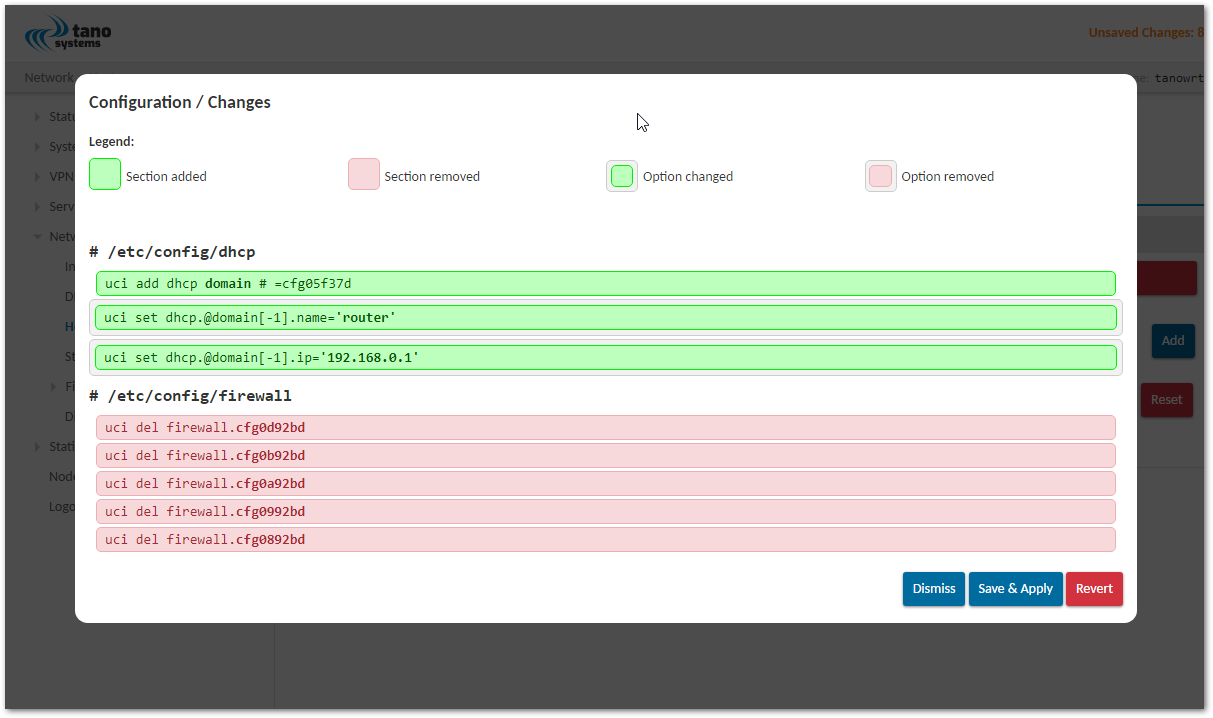Click the Tano Systems logo
The height and width of the screenshot is (718, 1213).
[68, 36]
